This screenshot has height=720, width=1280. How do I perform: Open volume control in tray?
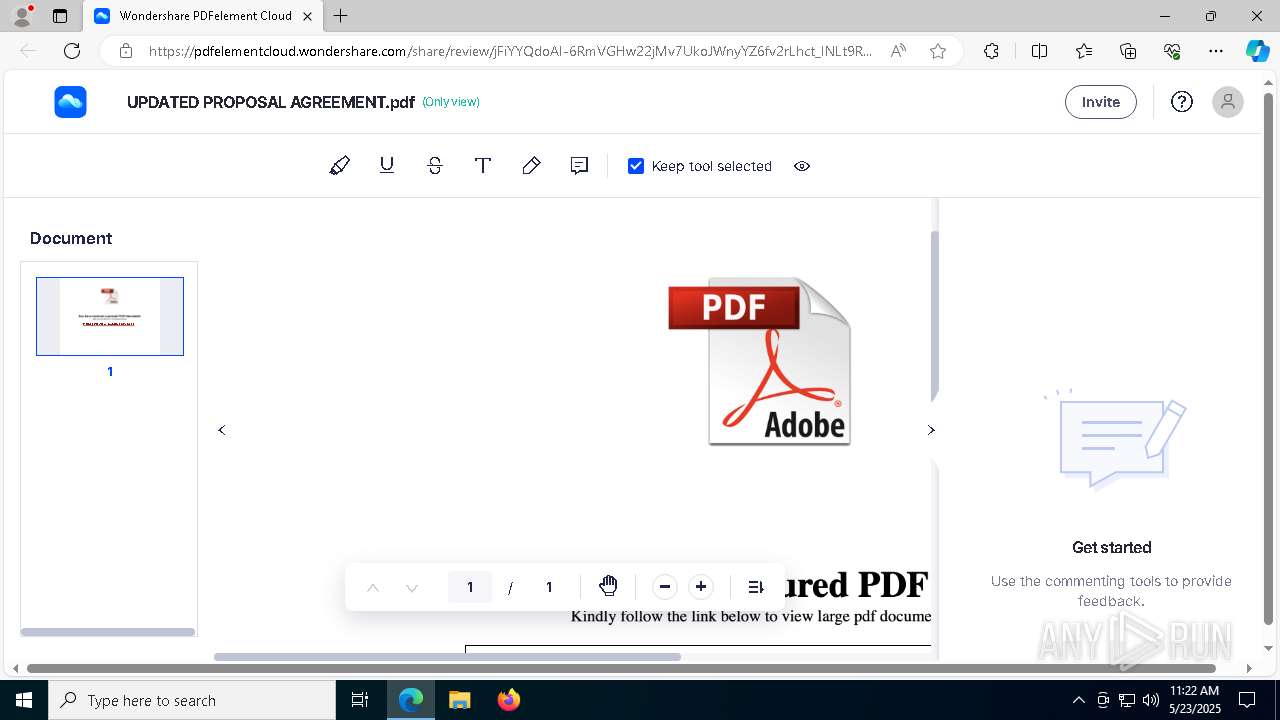click(1151, 700)
